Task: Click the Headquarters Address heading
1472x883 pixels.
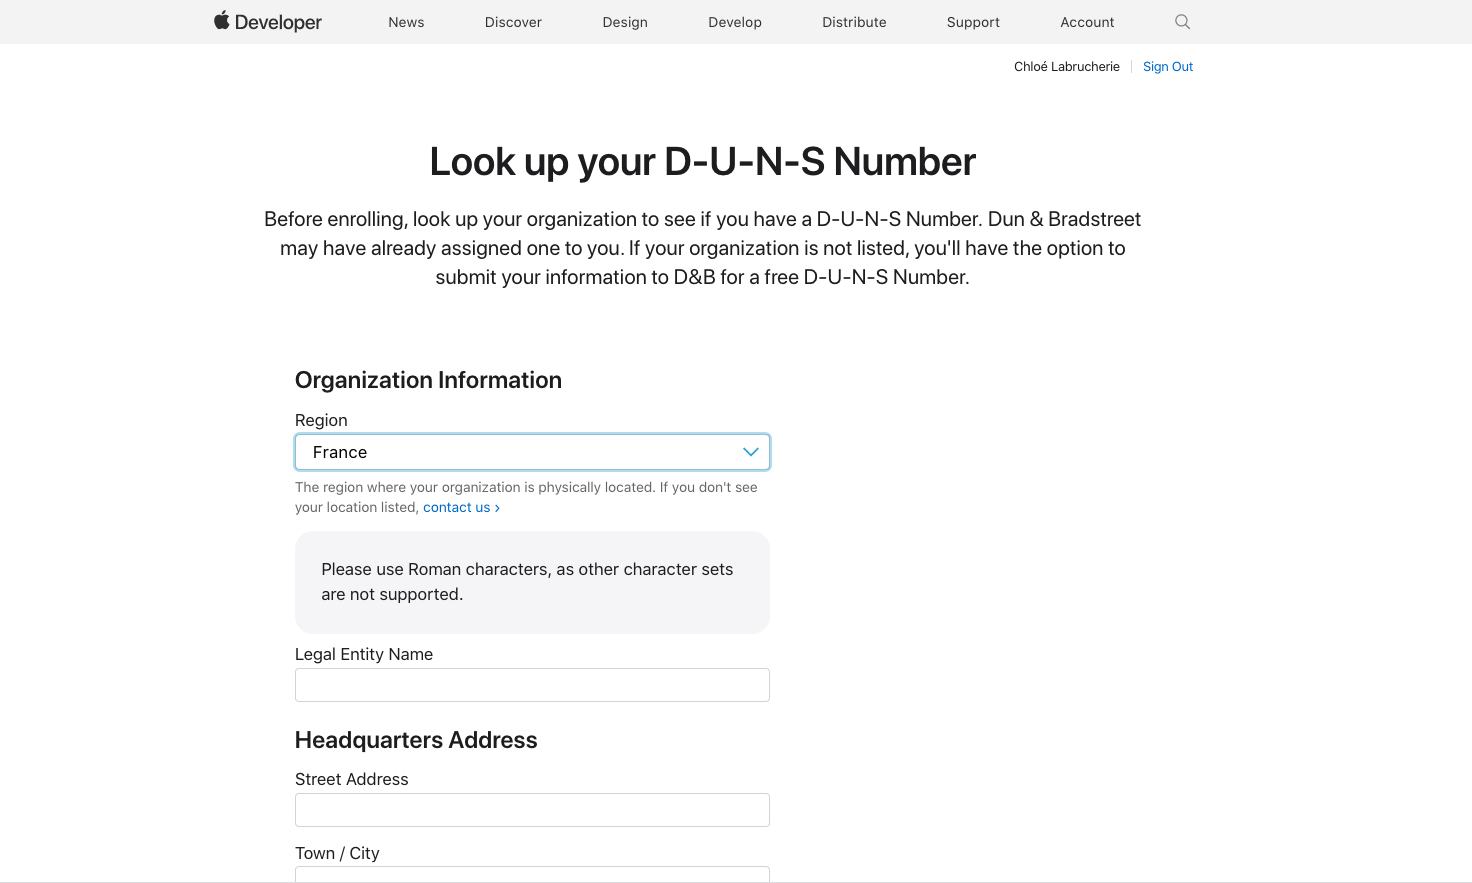Action: (x=416, y=740)
